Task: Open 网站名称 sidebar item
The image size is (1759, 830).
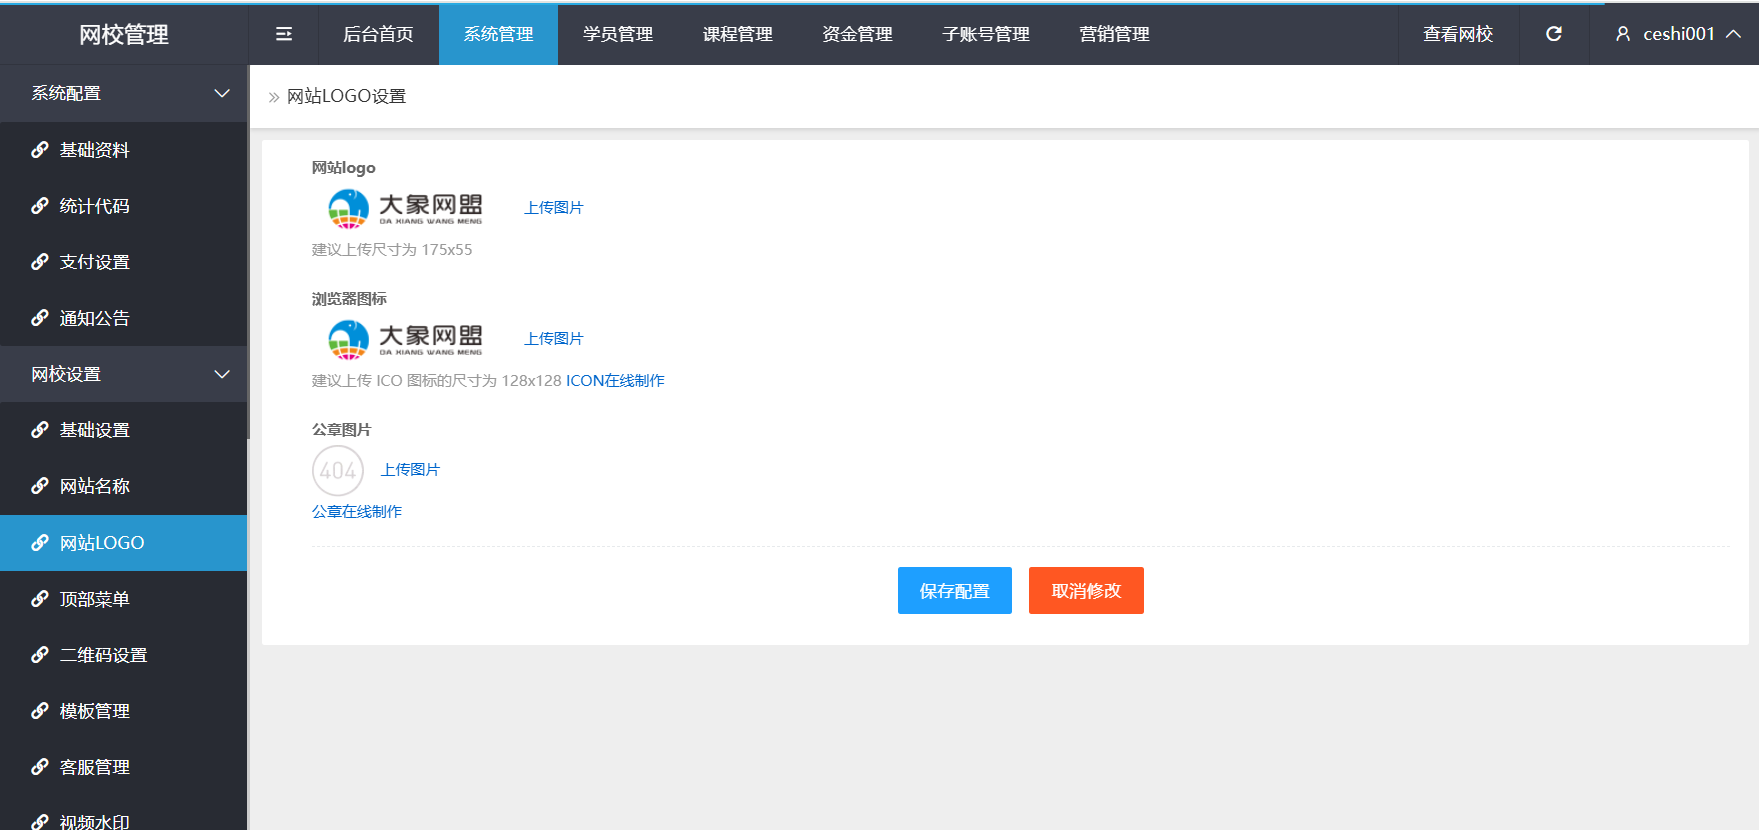Action: click(x=123, y=486)
